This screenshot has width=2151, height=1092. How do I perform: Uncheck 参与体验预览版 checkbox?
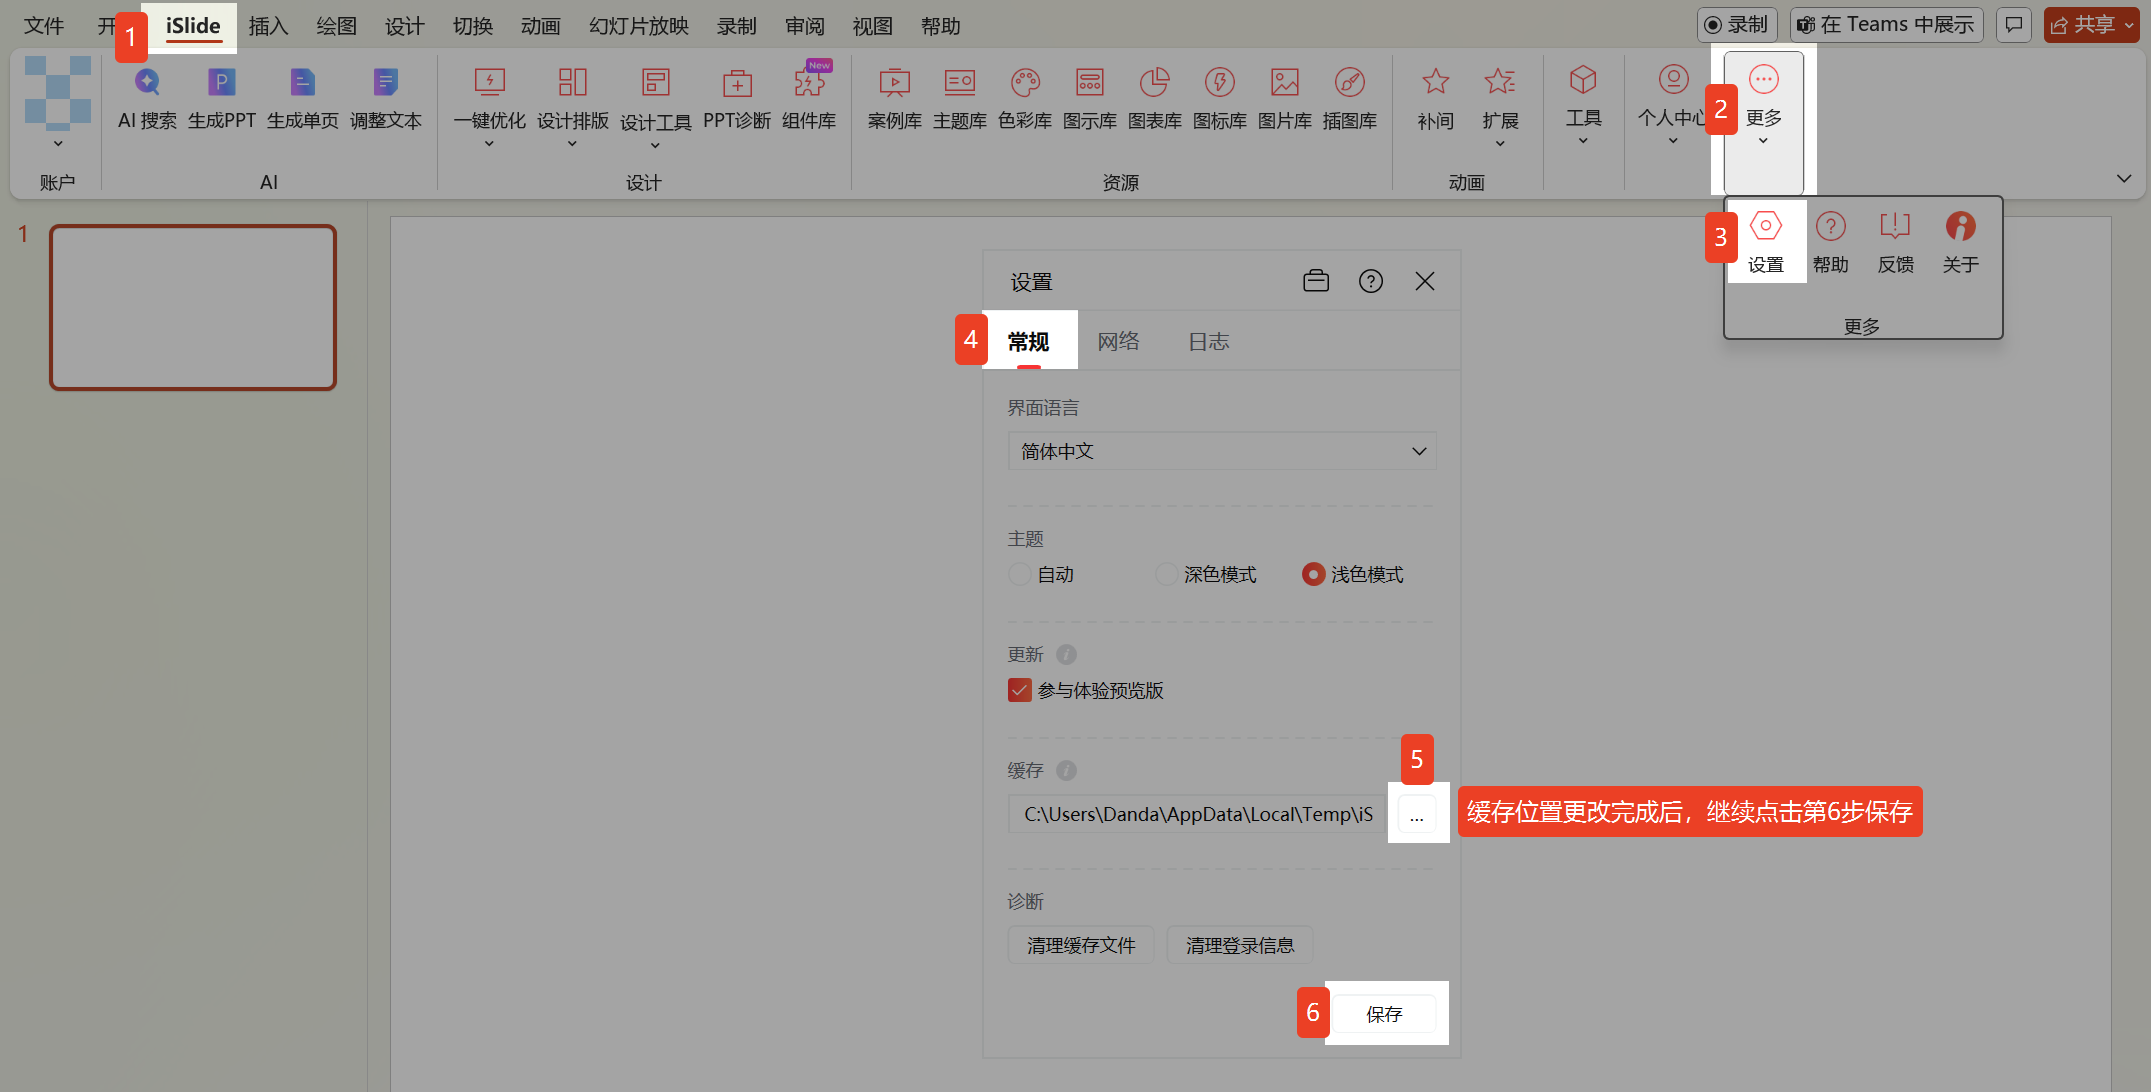pos(1019,690)
